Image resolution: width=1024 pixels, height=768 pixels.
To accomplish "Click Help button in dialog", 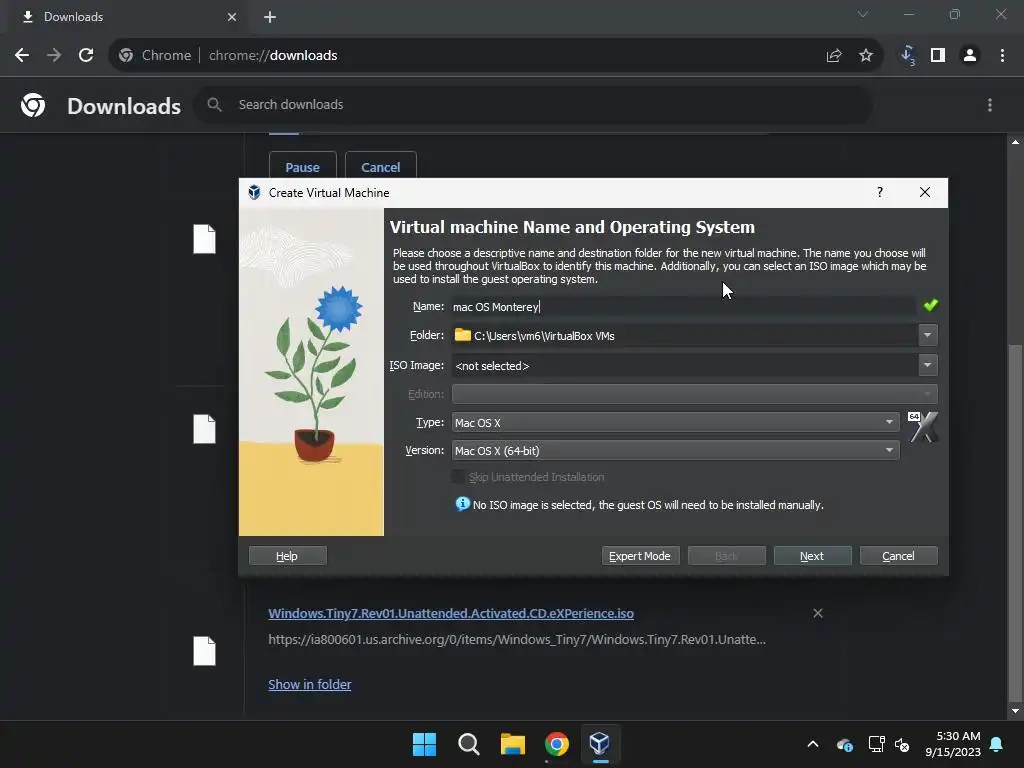I will click(x=287, y=556).
